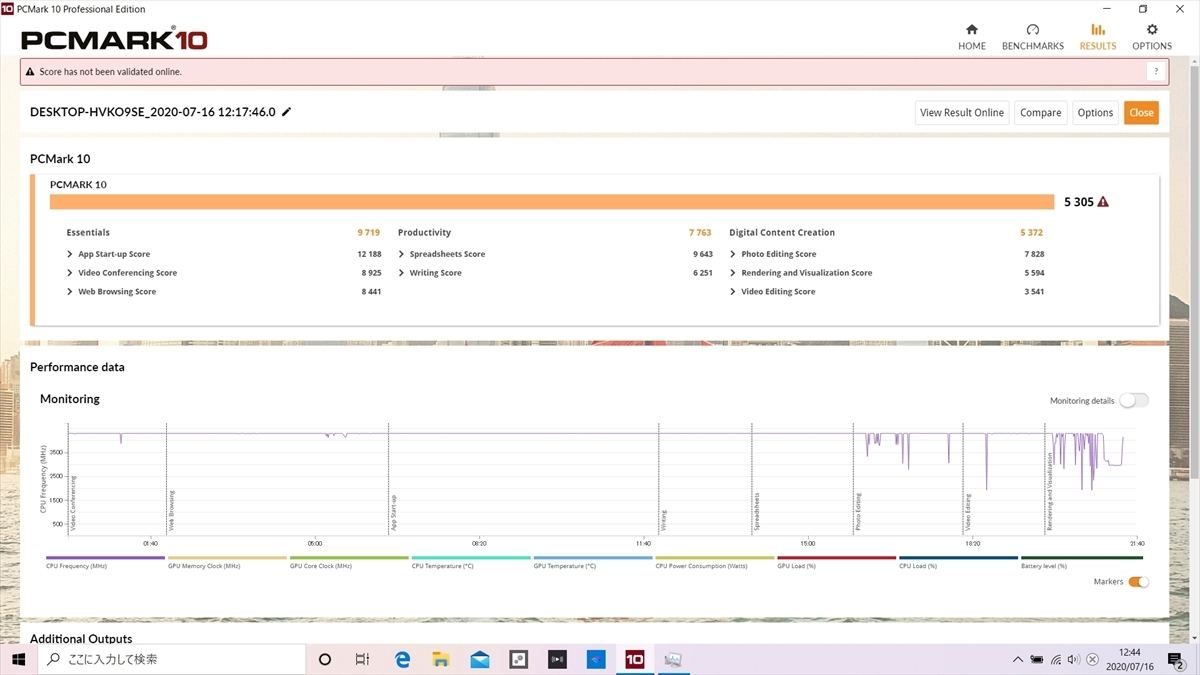Click the Photo Editing marker in chart
Image resolution: width=1200 pixels, height=675 pixels.
point(858,511)
